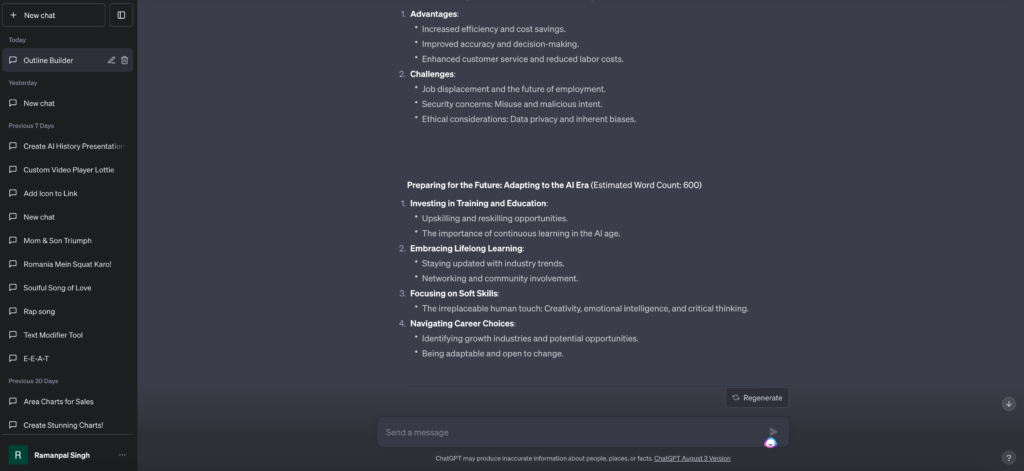The height and width of the screenshot is (471, 1024).
Task: Select the Custom Video Player Lottie chat
Action: [x=68, y=170]
